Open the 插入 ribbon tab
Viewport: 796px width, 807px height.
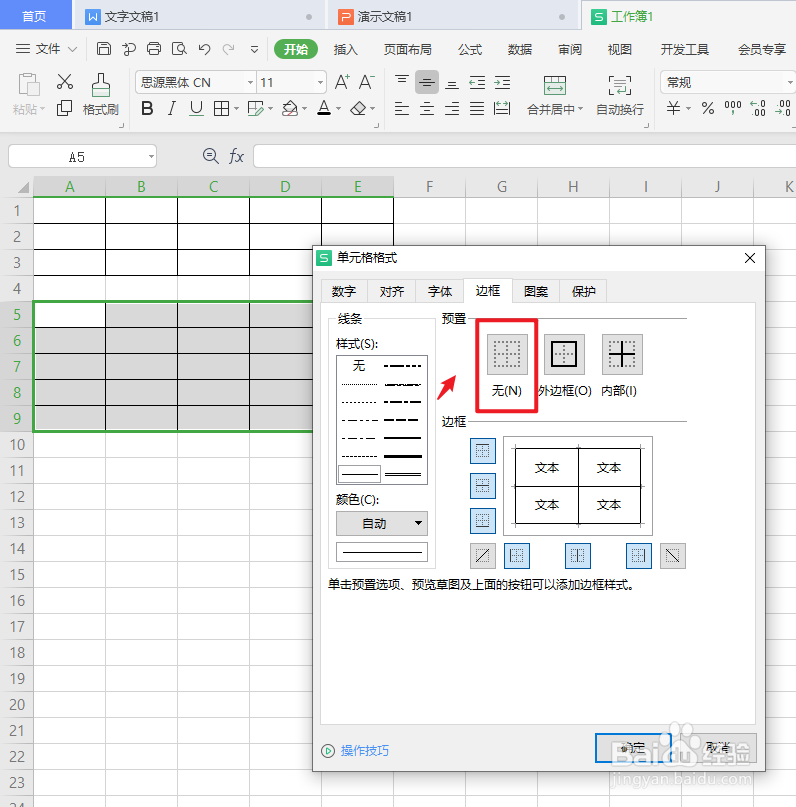(x=345, y=49)
